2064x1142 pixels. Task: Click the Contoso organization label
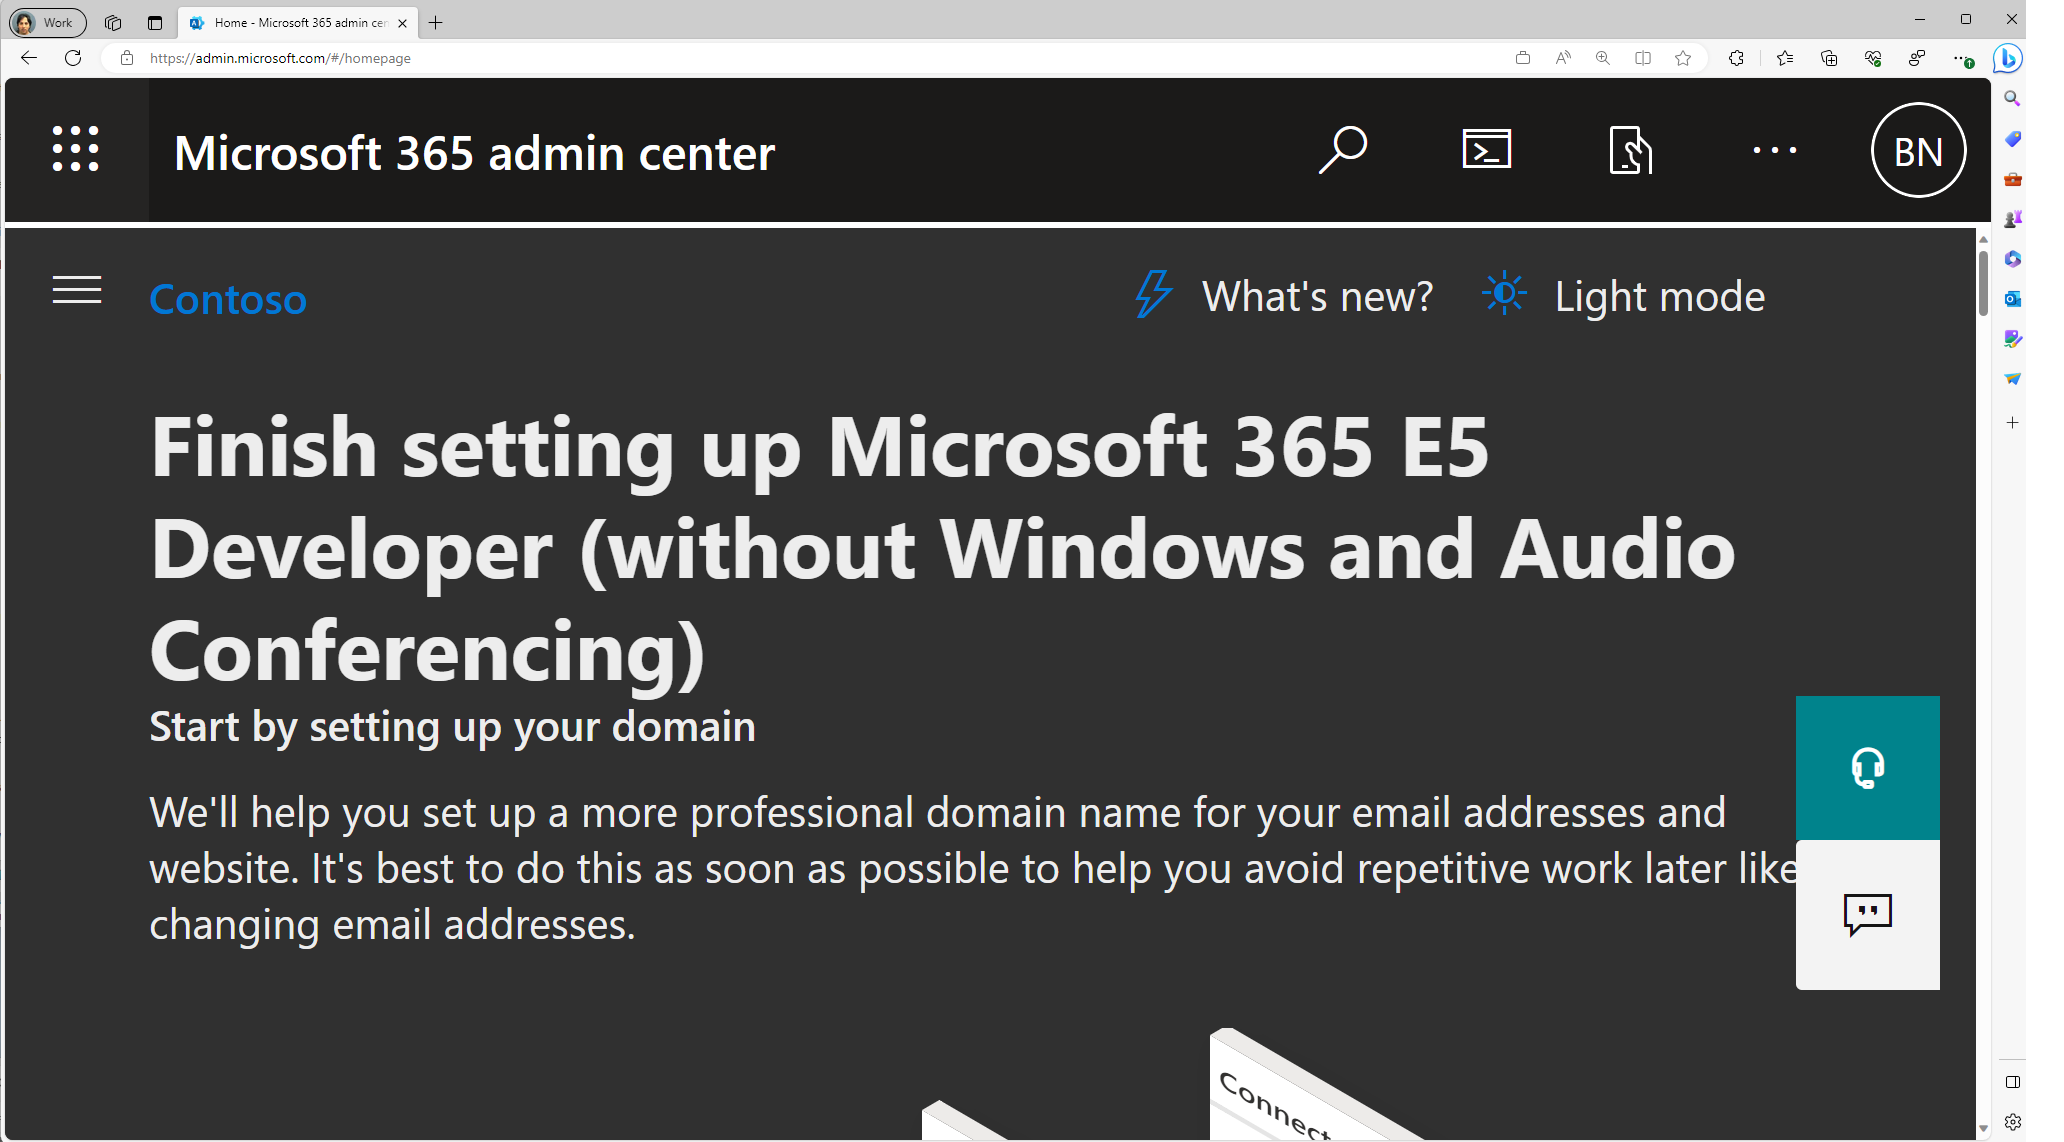(x=229, y=297)
